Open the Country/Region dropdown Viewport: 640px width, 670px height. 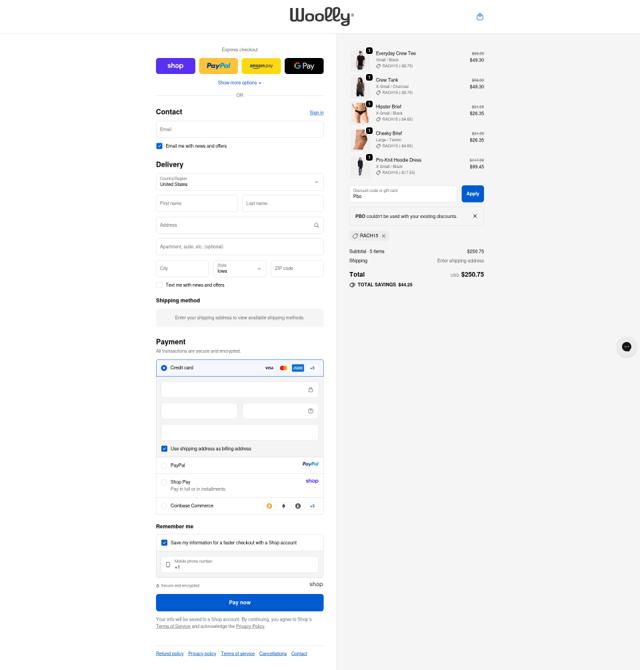[x=240, y=182]
